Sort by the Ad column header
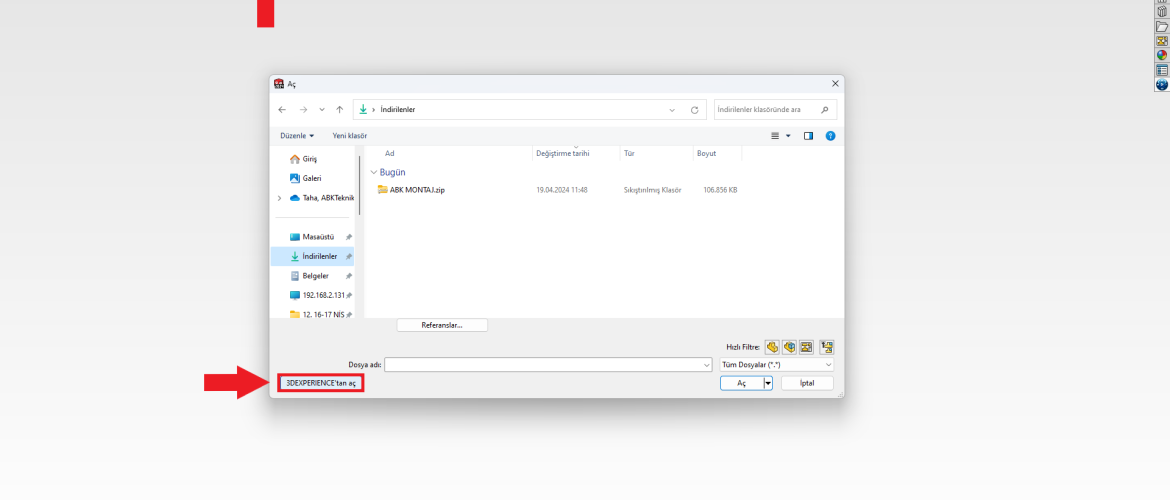 390,153
